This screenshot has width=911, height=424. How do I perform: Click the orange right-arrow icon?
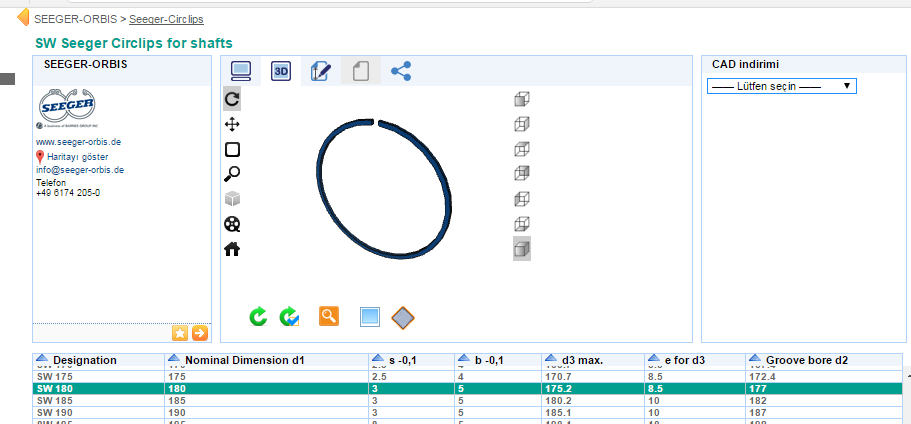point(199,333)
